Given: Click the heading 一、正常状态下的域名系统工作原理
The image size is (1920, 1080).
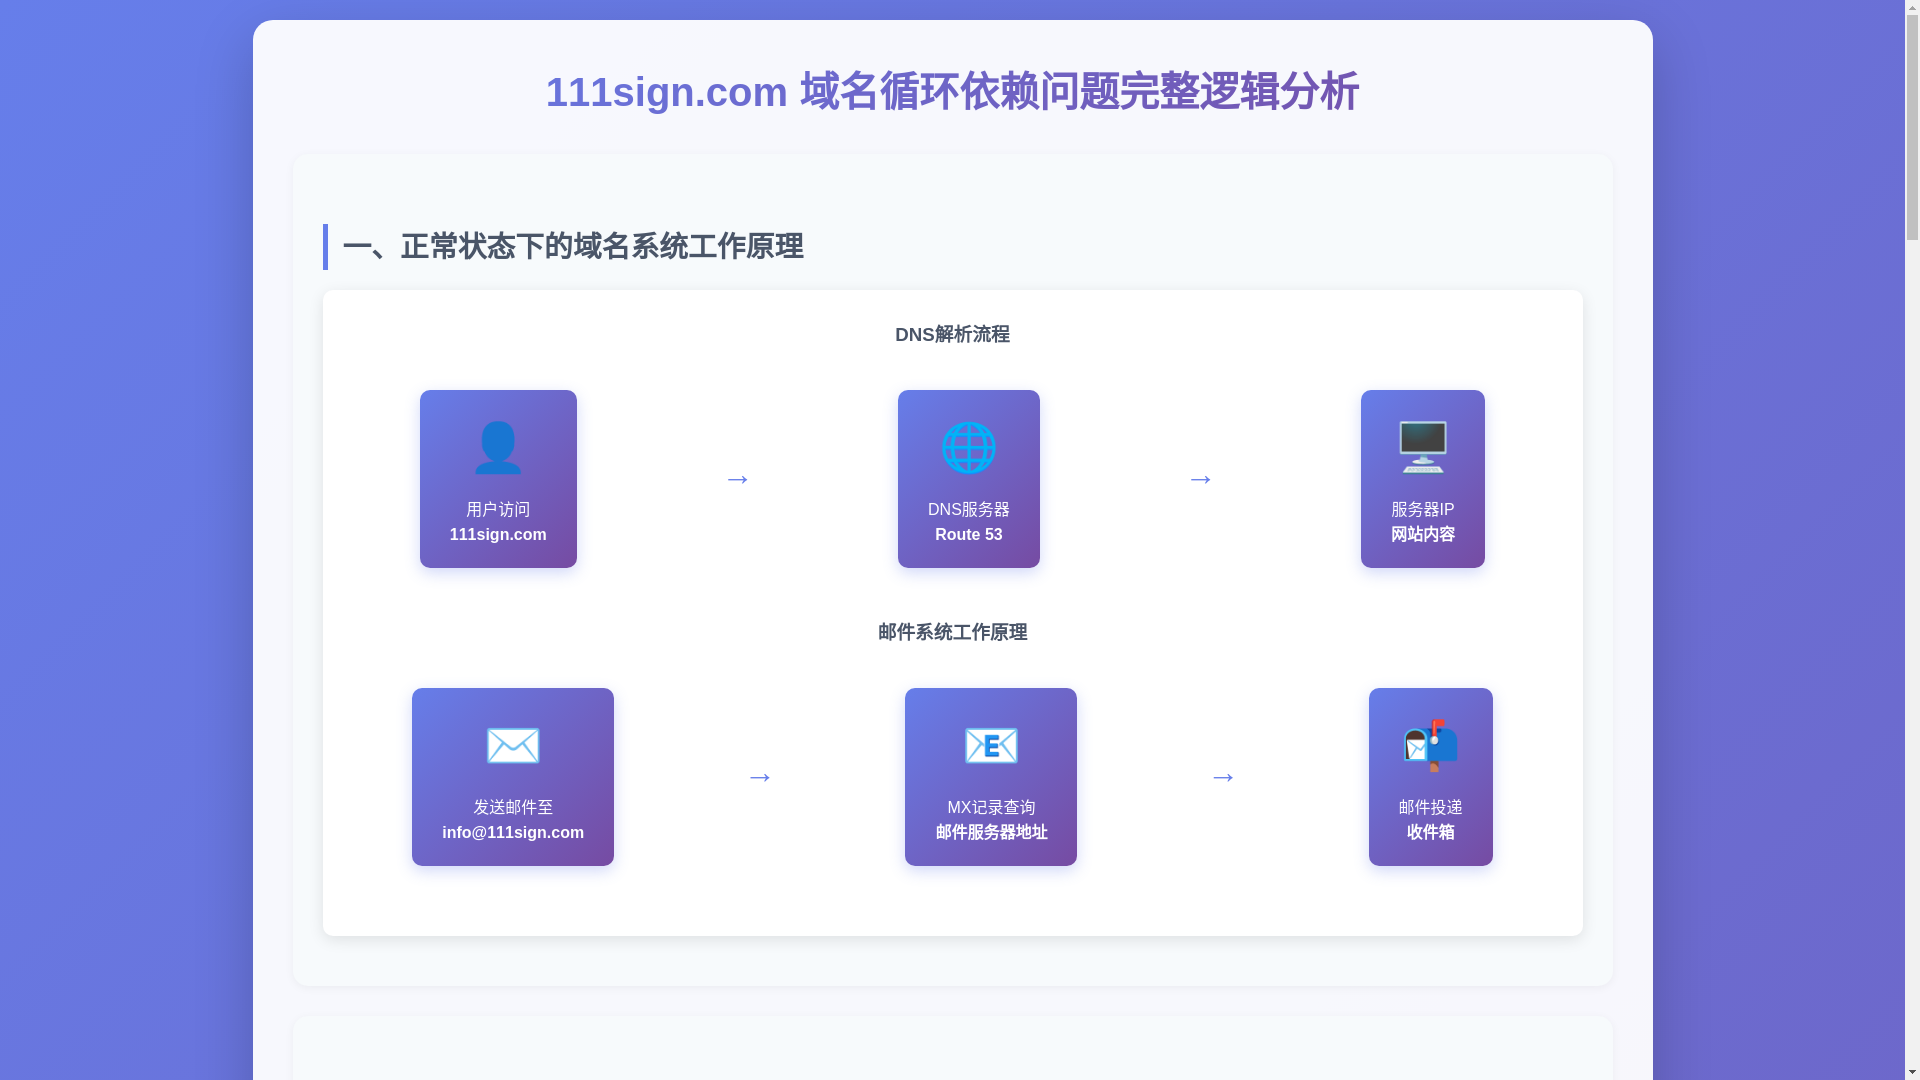Looking at the screenshot, I should pyautogui.click(x=573, y=247).
